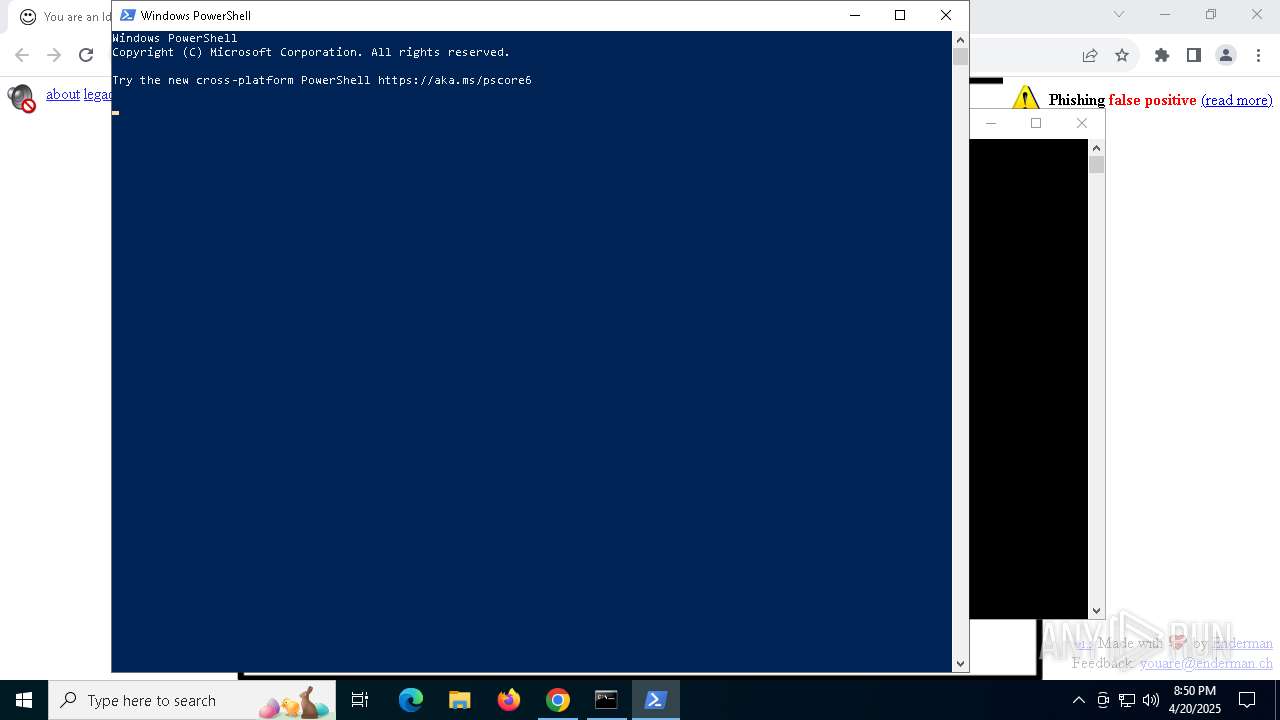Open the Chrome extensions puzzle icon
Image resolution: width=1280 pixels, height=720 pixels.
[1162, 55]
